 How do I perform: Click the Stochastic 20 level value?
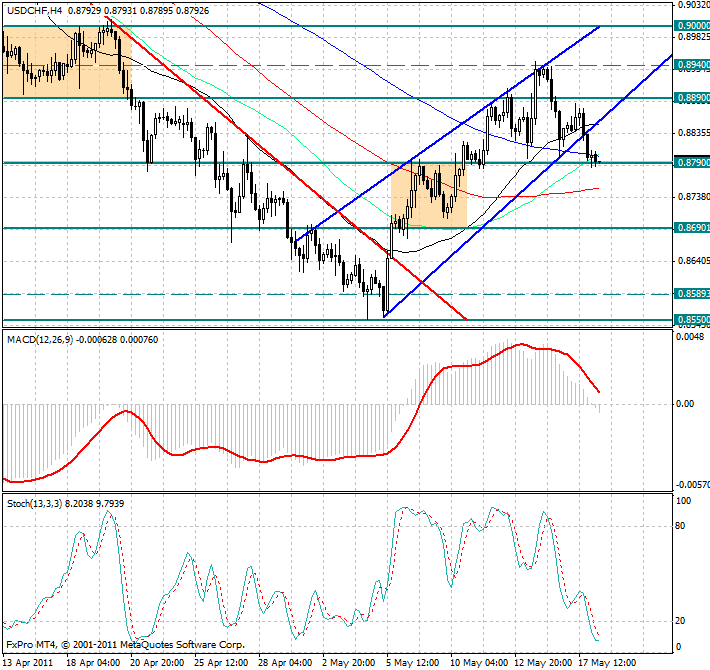coord(680,621)
